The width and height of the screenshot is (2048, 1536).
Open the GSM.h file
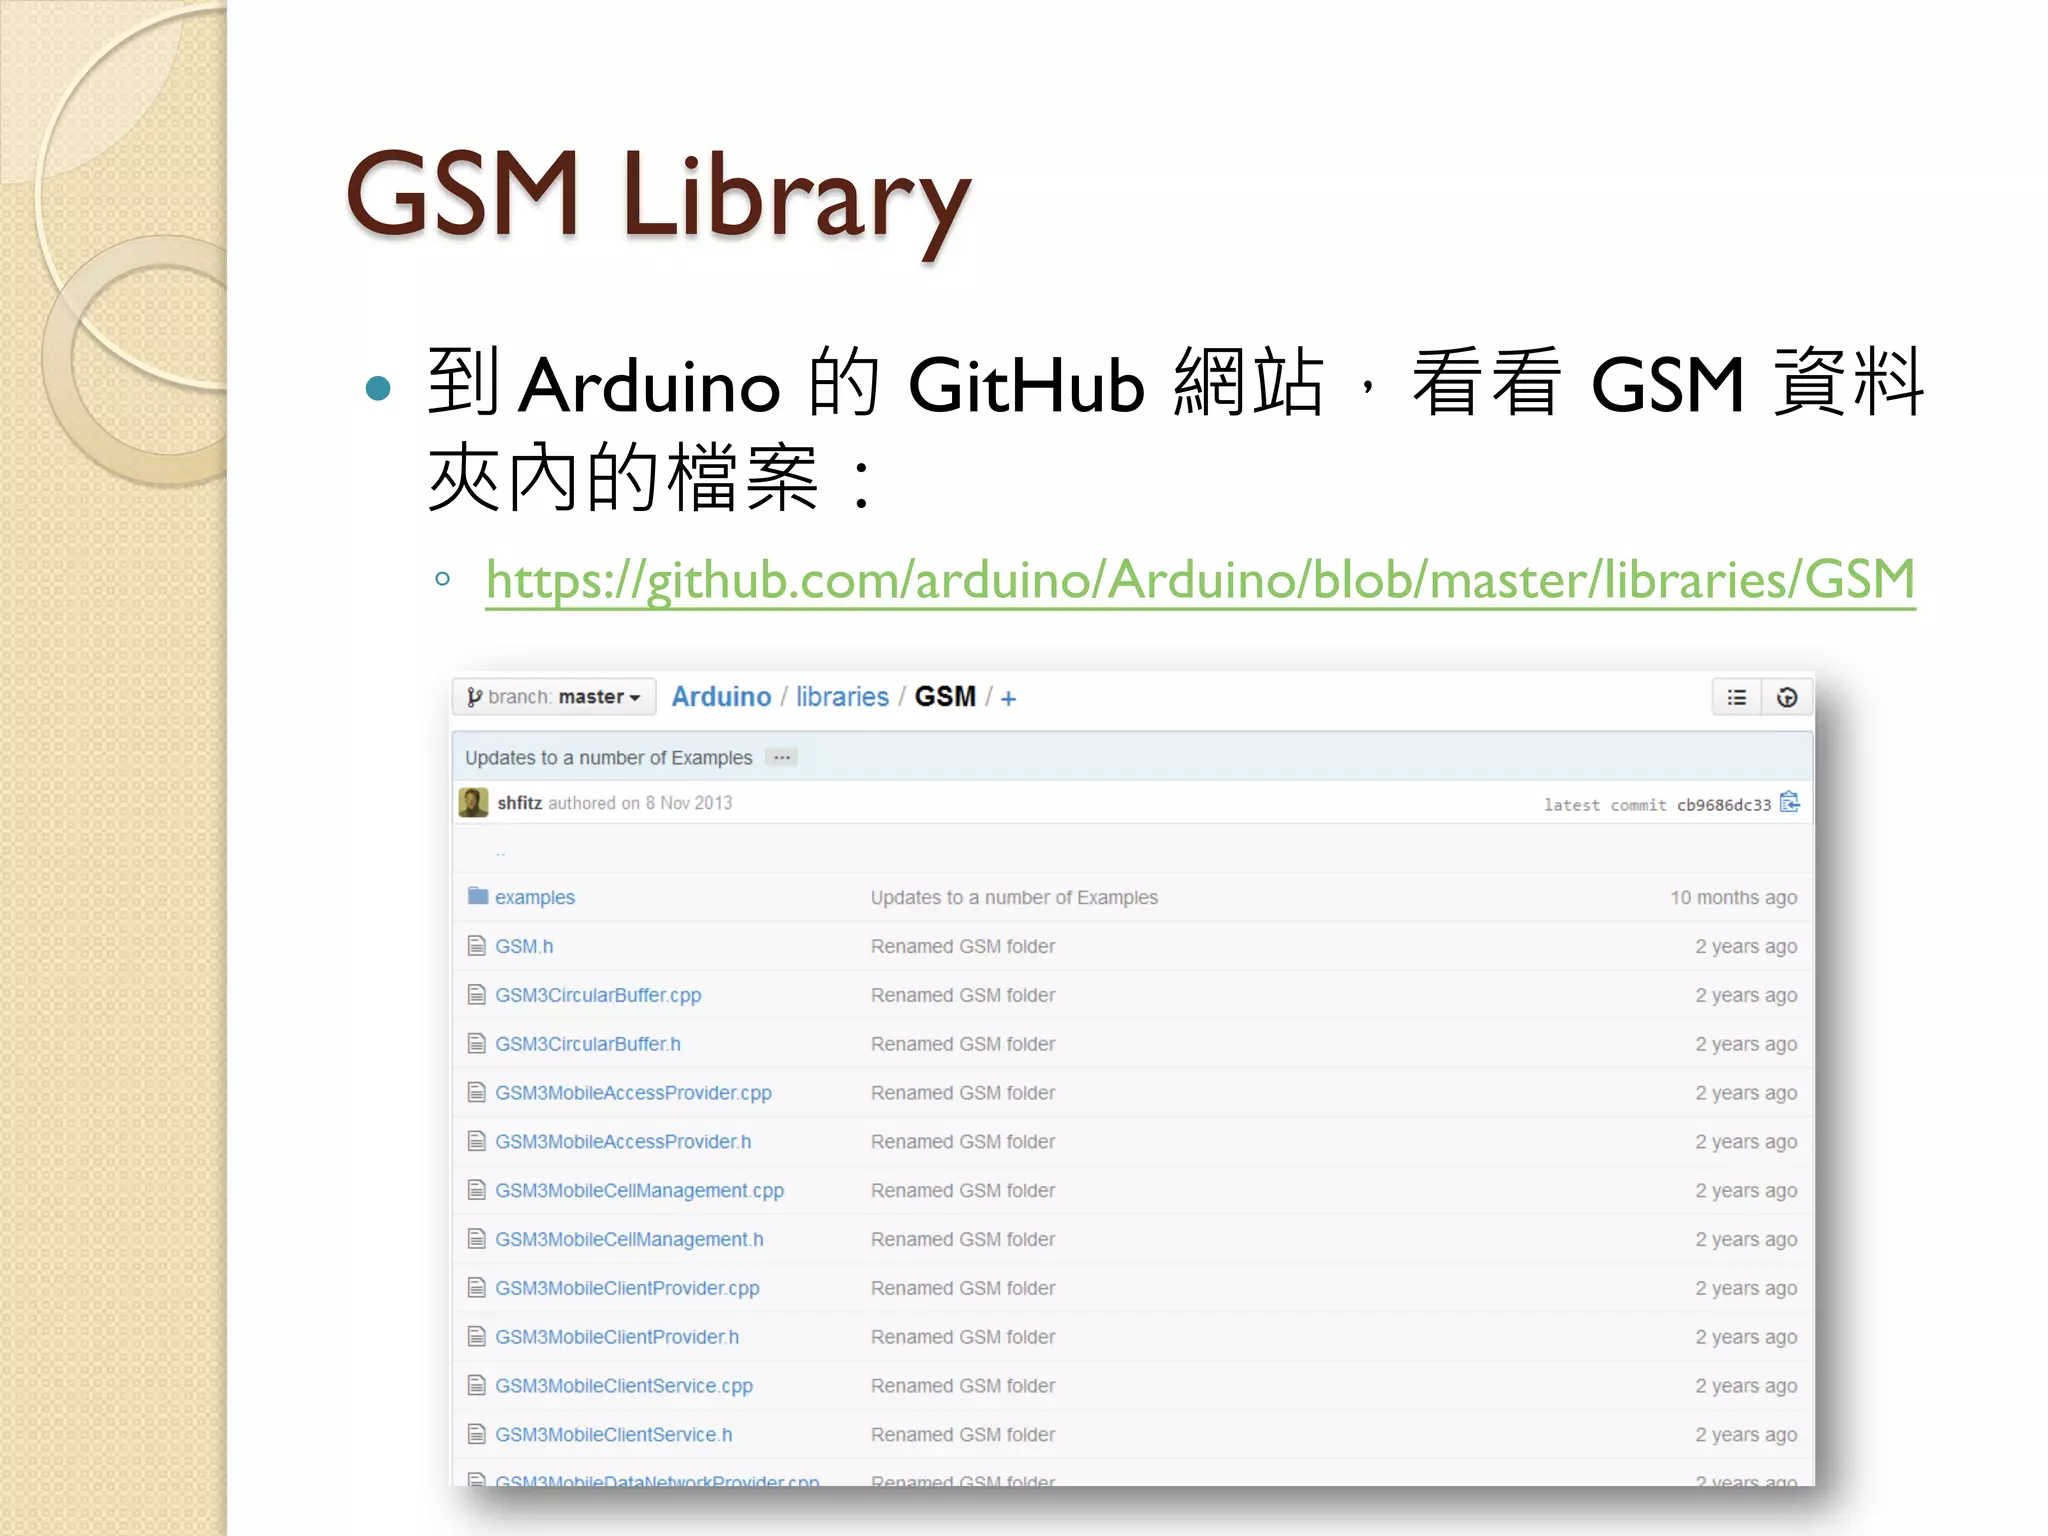click(524, 946)
